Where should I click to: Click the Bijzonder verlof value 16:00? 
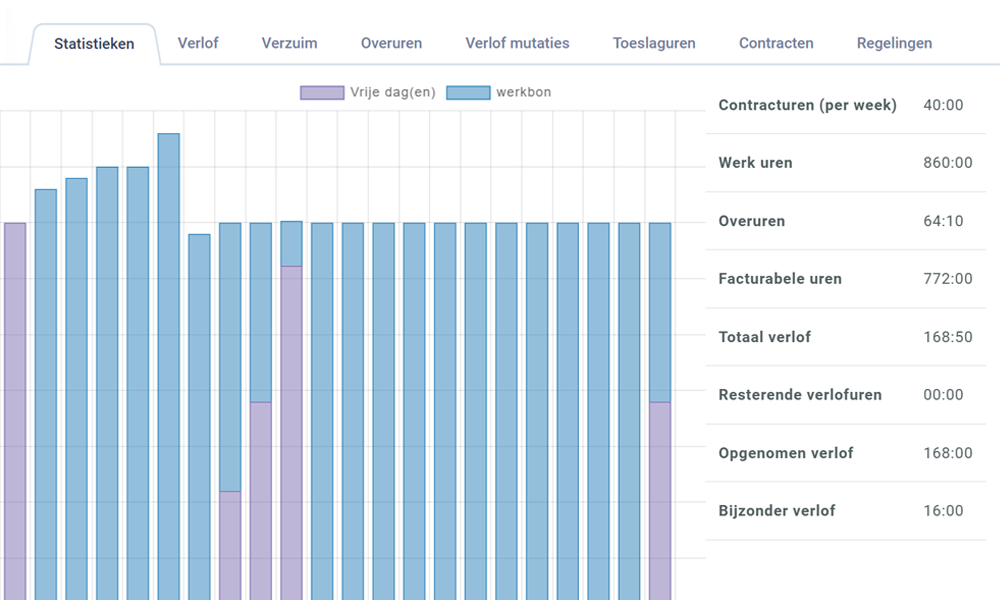pos(943,511)
